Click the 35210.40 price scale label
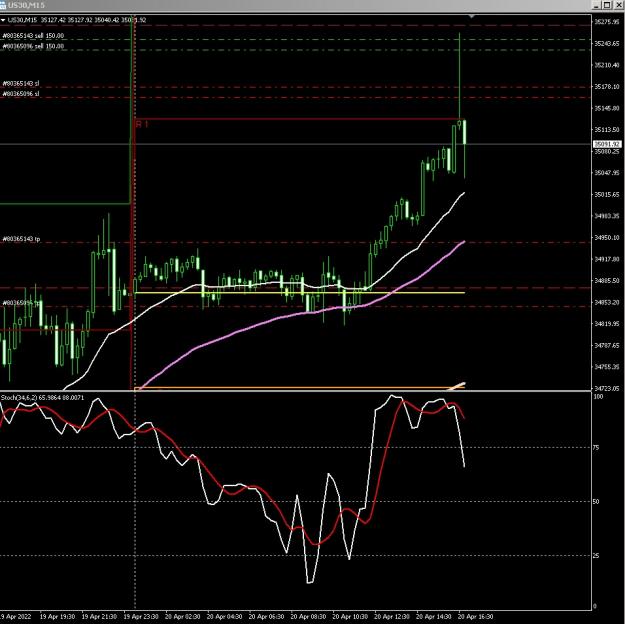Screen dimensions: 625x624 607,65
